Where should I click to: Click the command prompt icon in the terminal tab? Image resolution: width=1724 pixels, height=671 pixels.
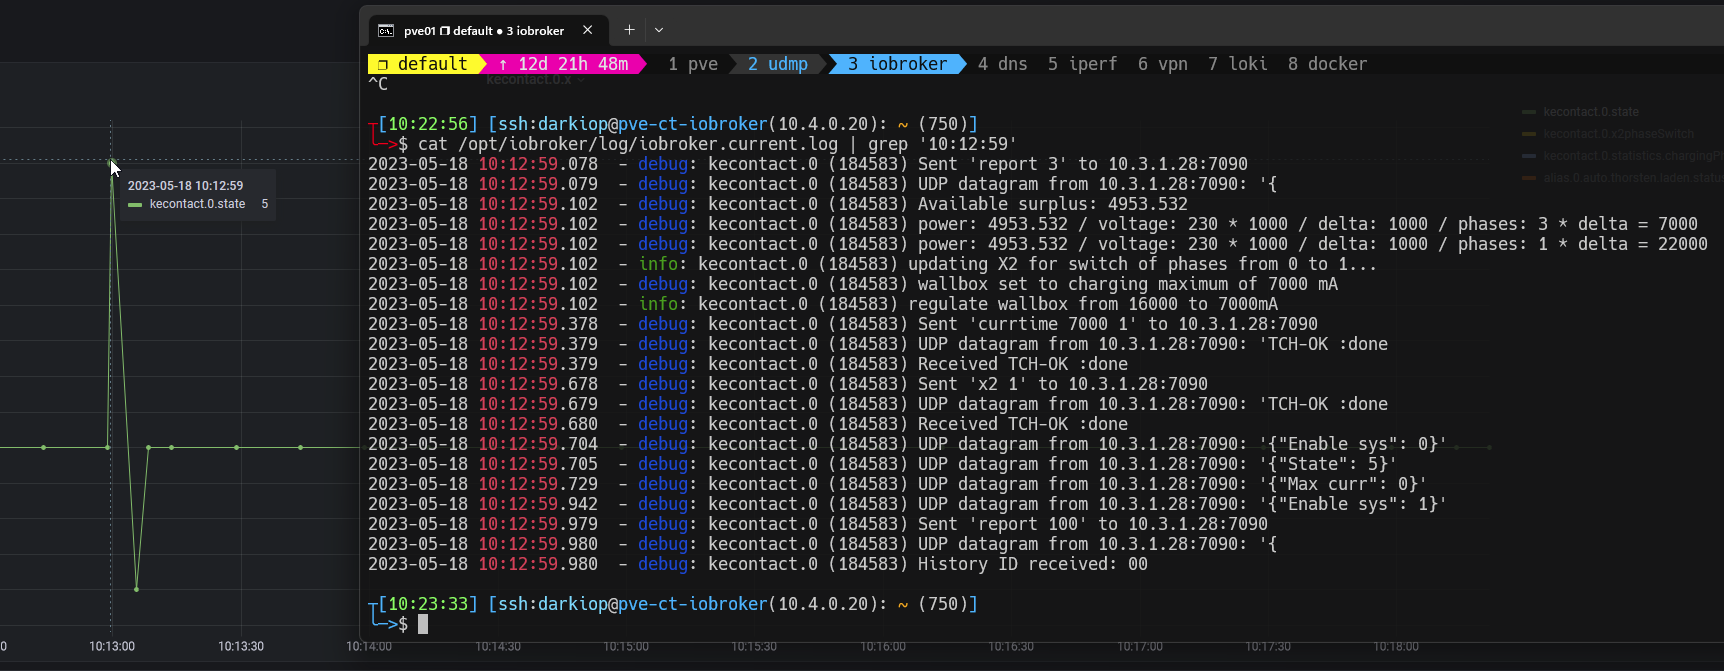click(x=385, y=31)
